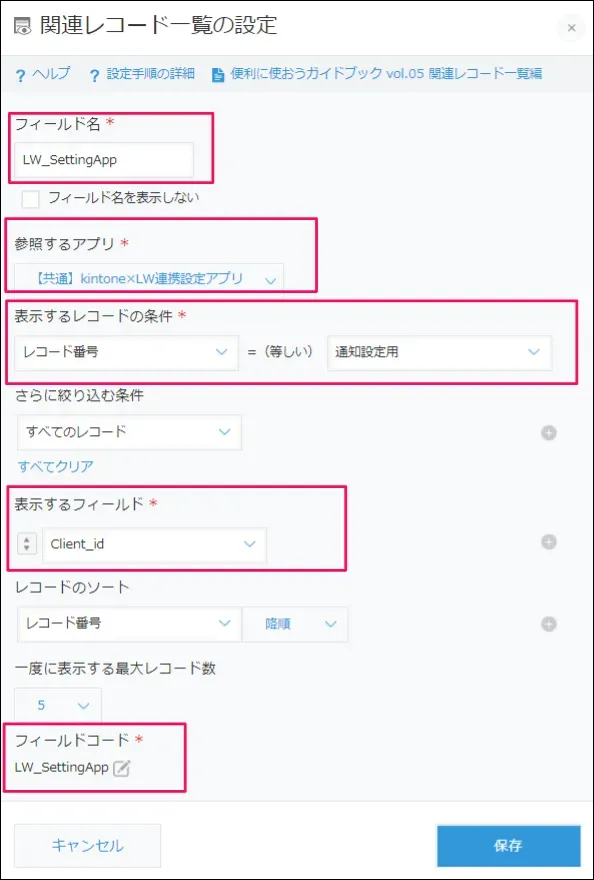Image resolution: width=594 pixels, height=880 pixels.
Task: Change the 降順 sort order dropdown
Action: [x=295, y=624]
